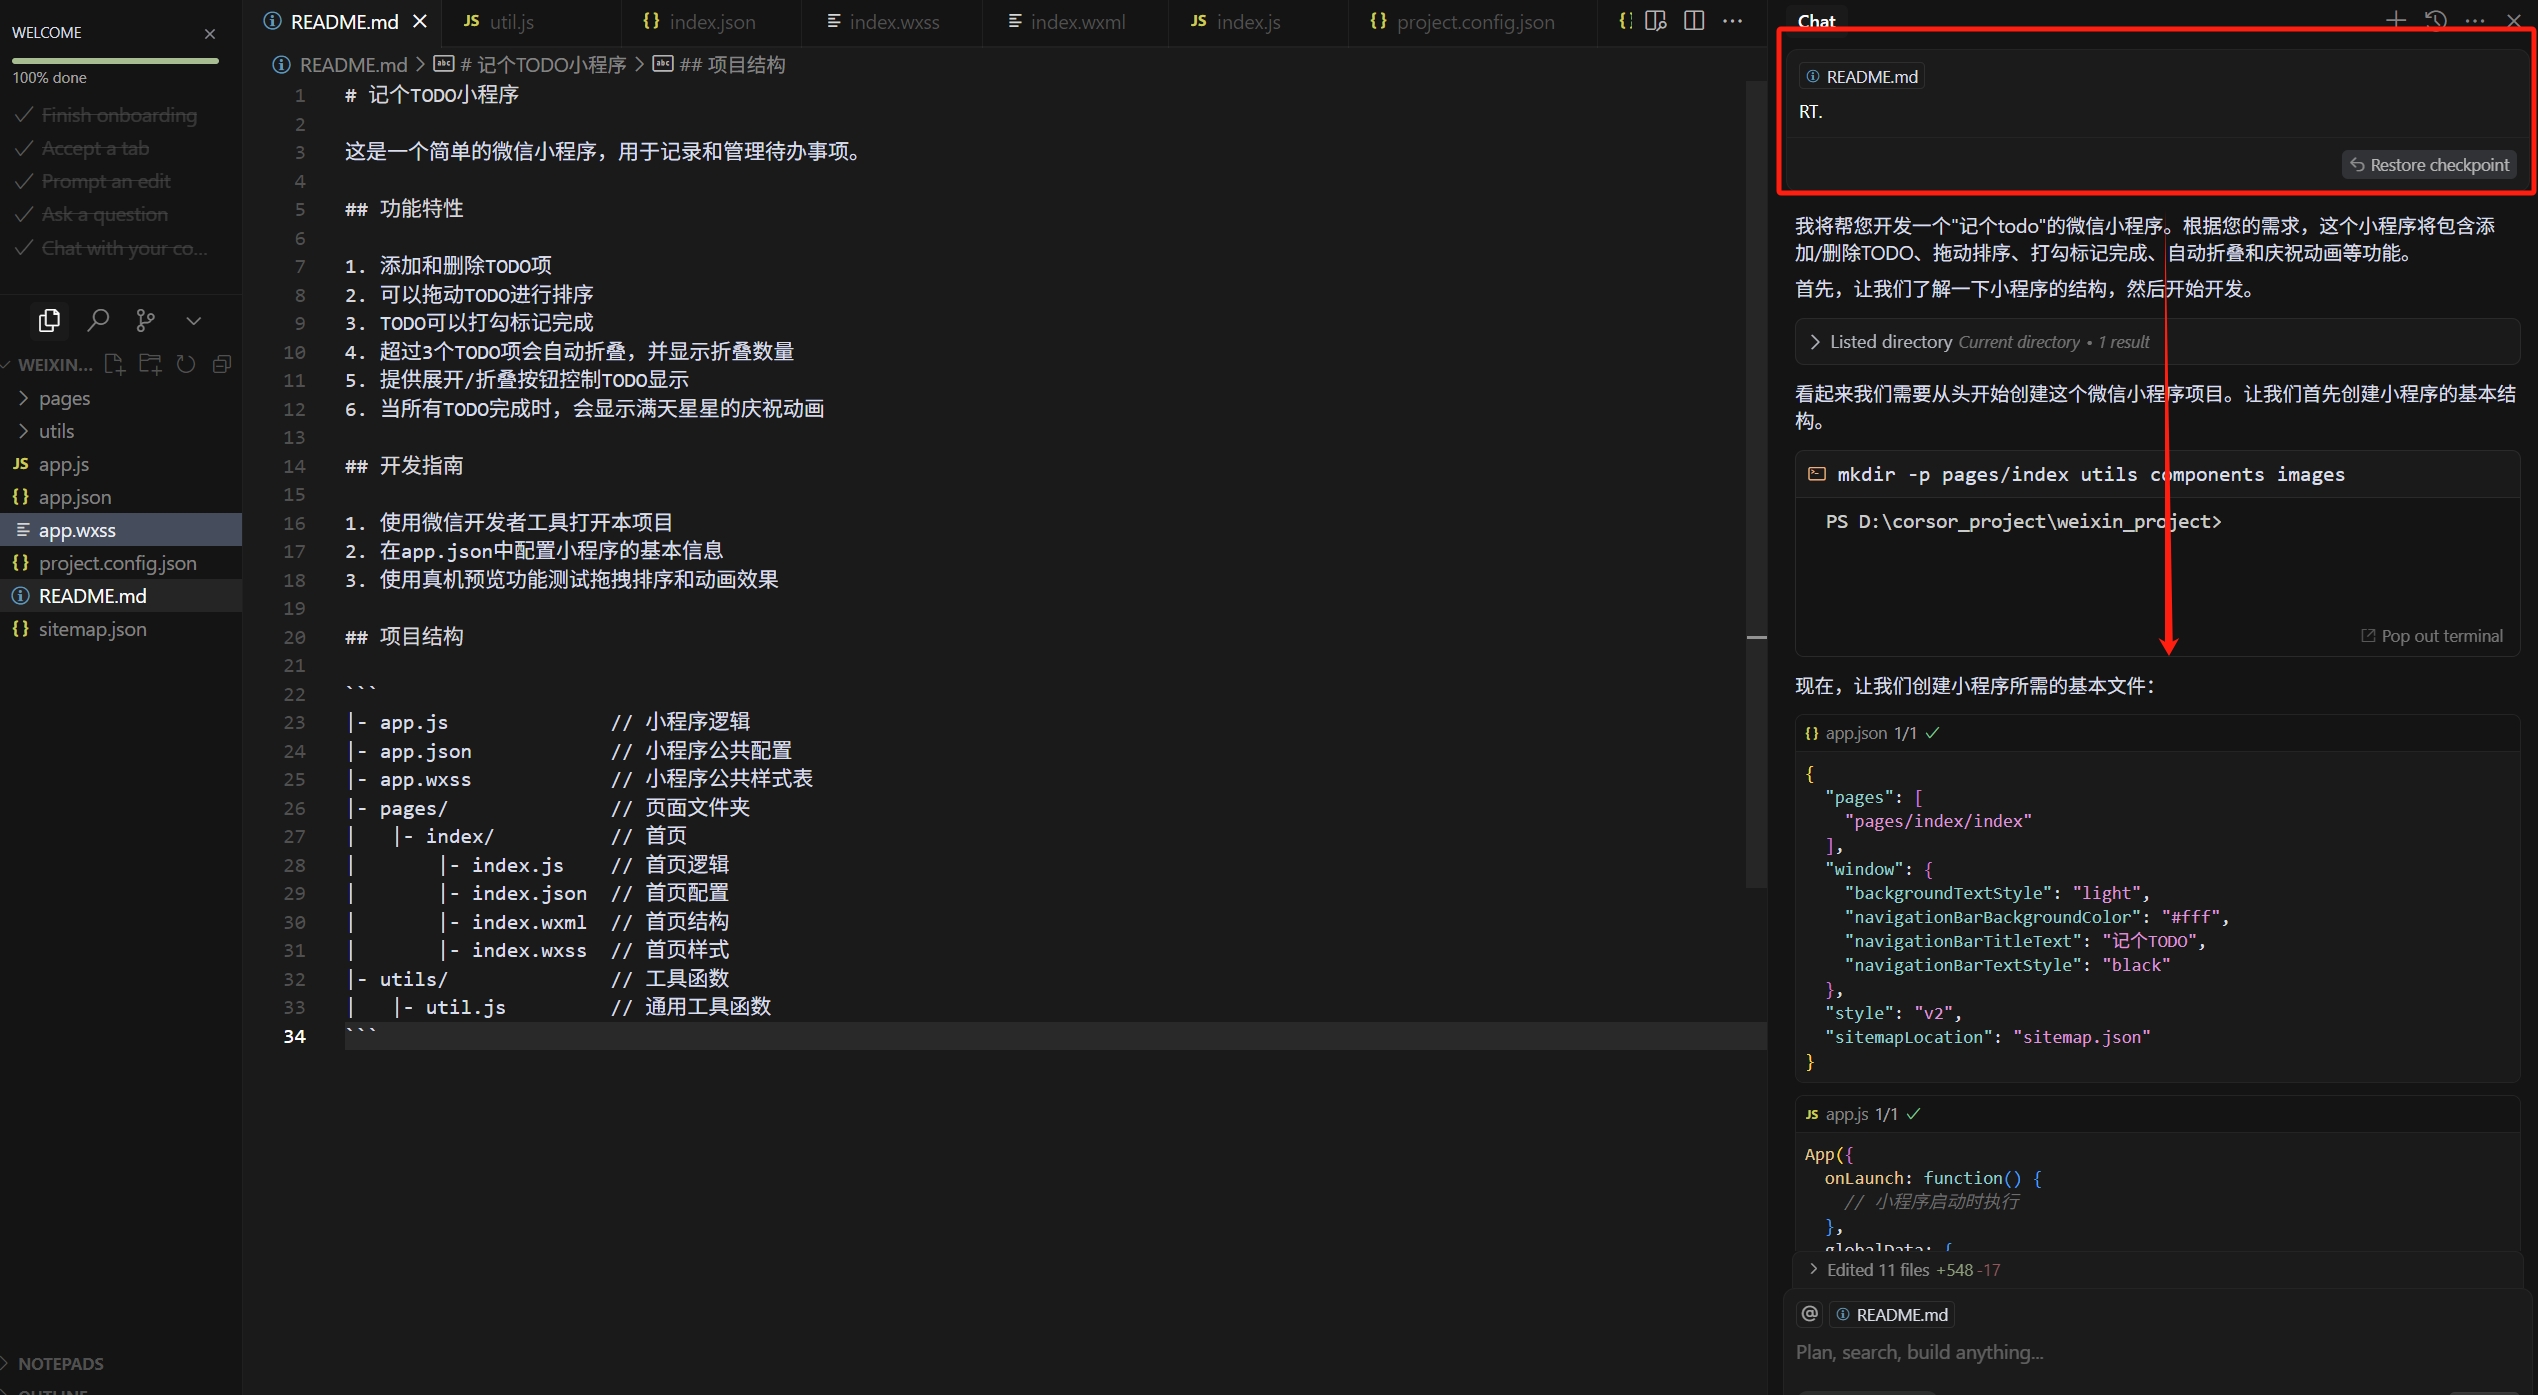Show chat history
Viewport: 2538px width, 1395px height.
pos(2436,19)
